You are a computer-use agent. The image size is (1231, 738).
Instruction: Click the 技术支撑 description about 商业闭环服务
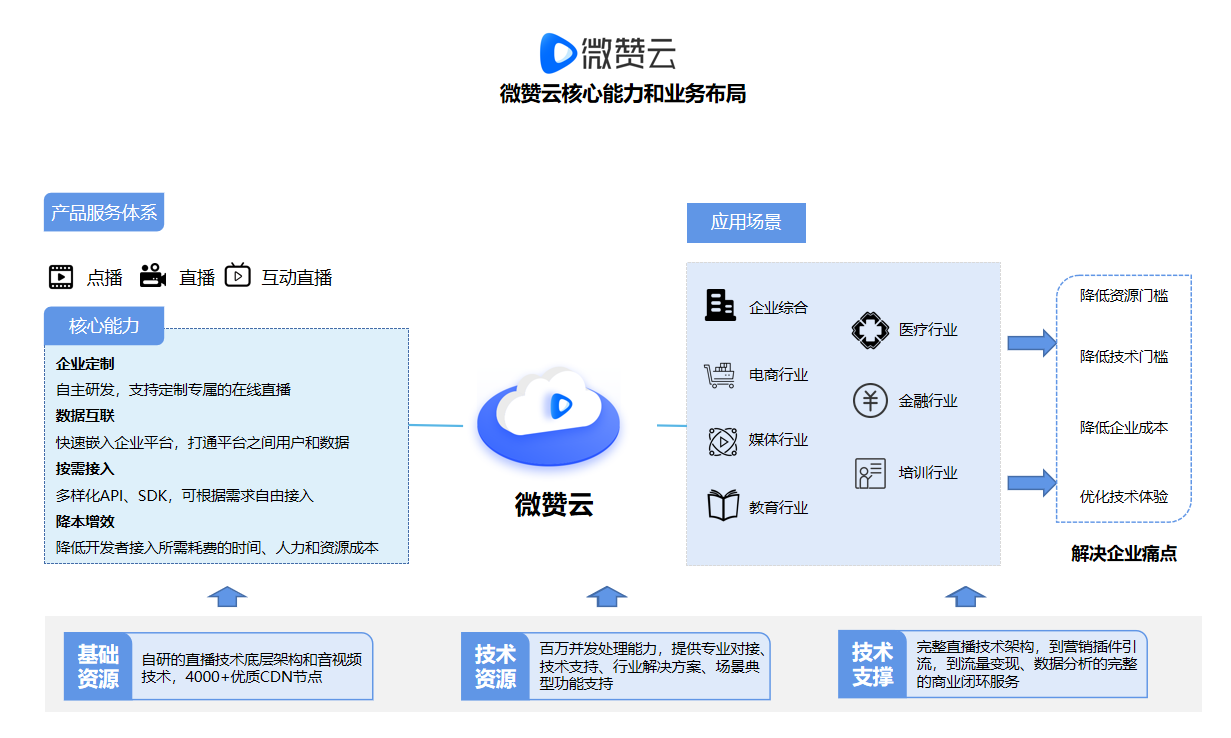pyautogui.click(x=1026, y=664)
